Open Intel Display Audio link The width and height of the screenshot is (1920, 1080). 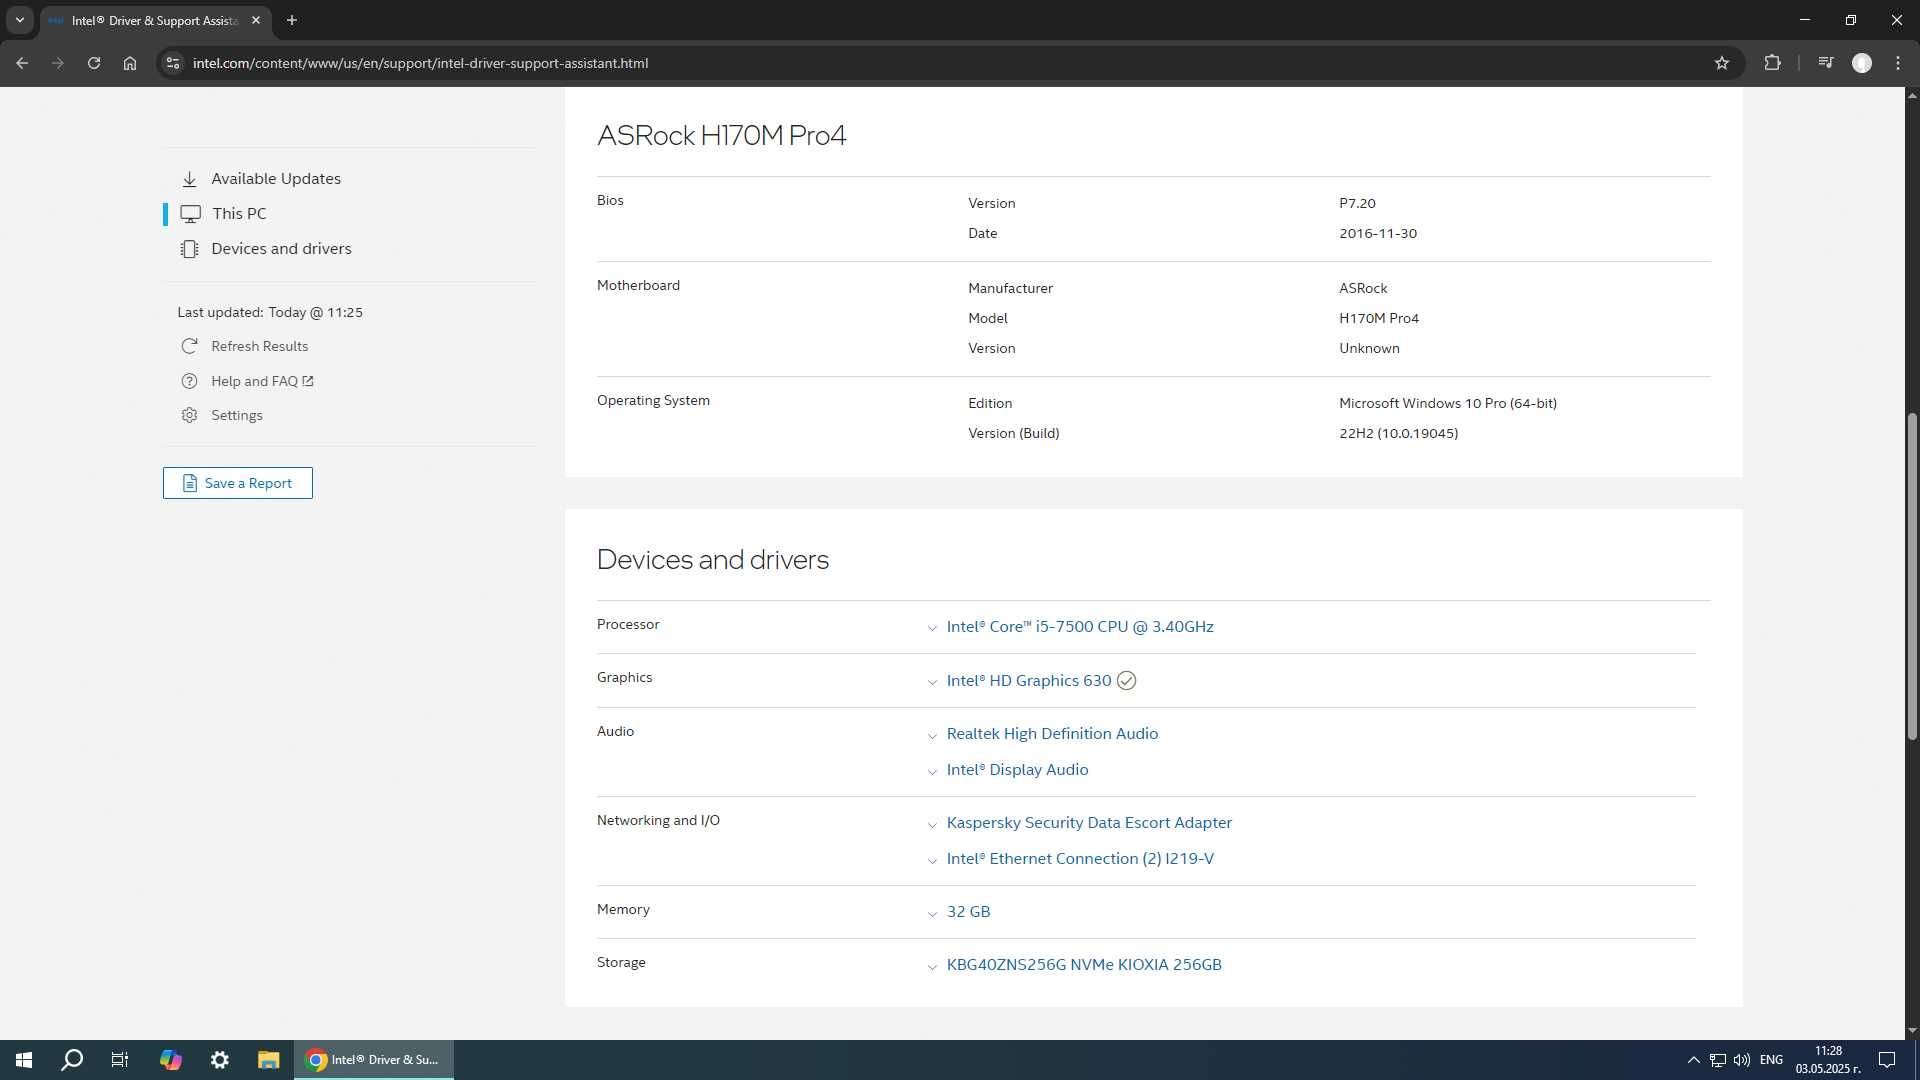[1017, 769]
